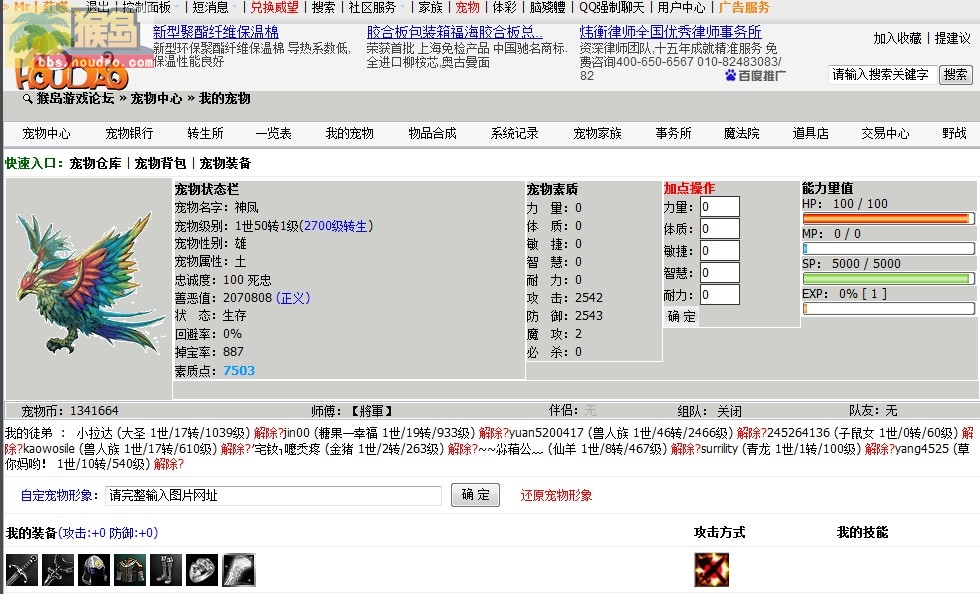The image size is (980, 594).
Task: Click the 7503 素质点 value
Action: coord(239,371)
